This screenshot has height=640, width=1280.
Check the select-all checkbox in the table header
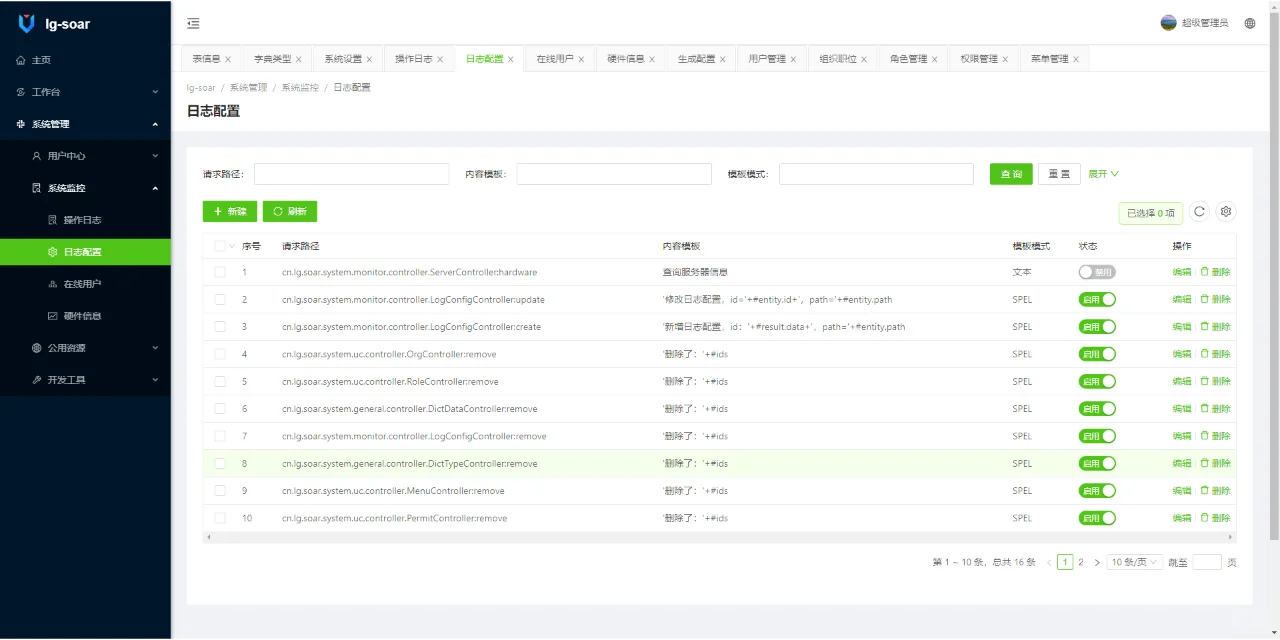coord(221,245)
